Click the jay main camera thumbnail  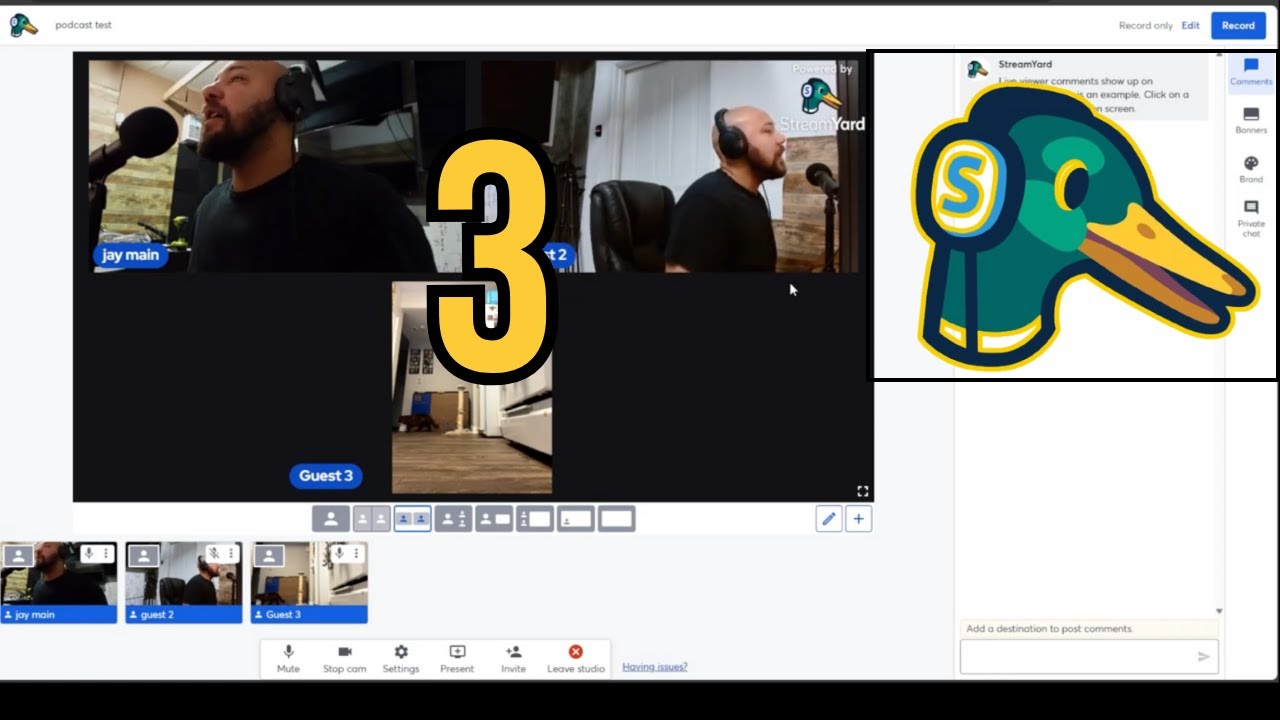pyautogui.click(x=58, y=583)
